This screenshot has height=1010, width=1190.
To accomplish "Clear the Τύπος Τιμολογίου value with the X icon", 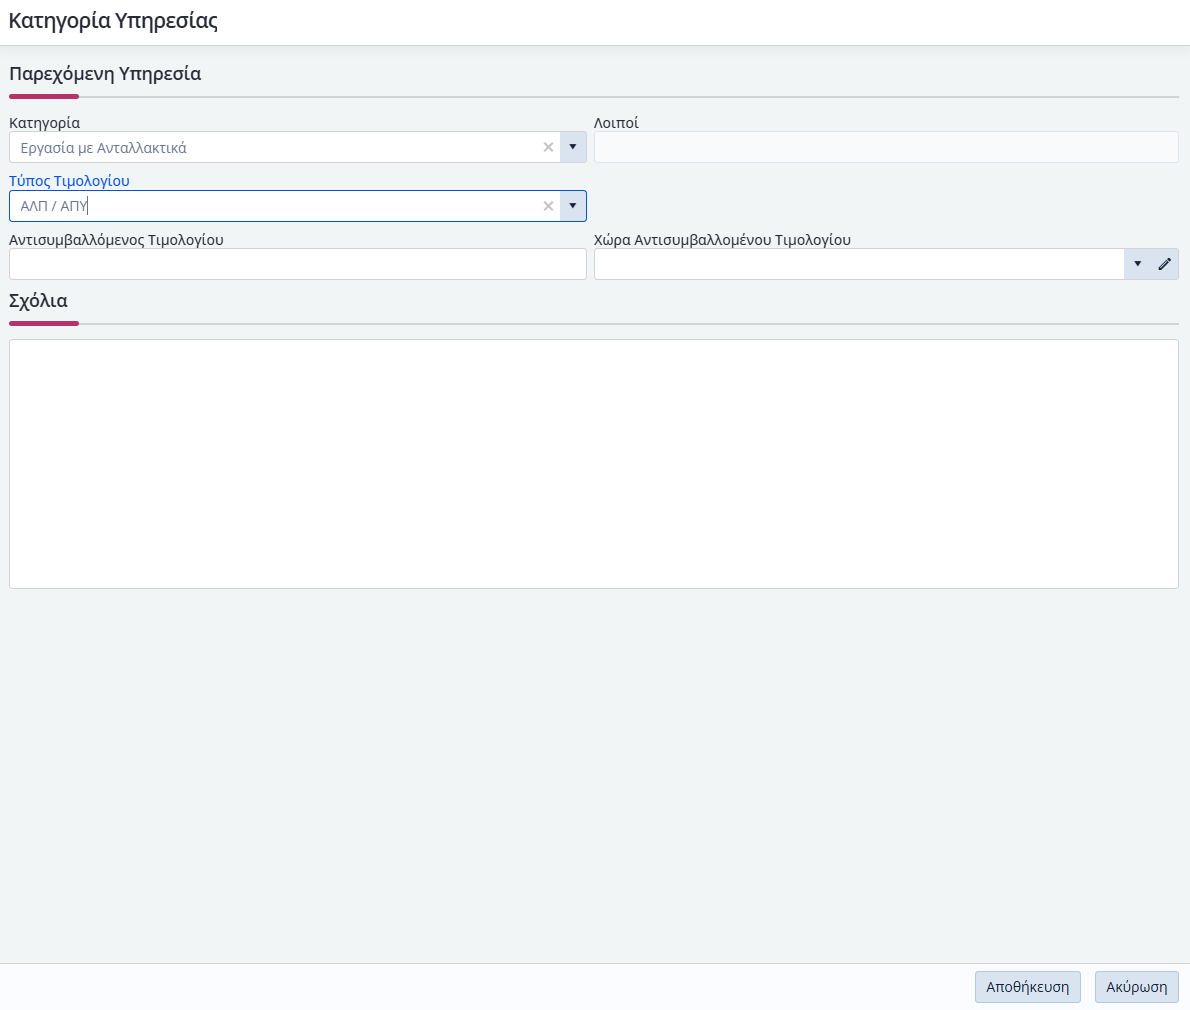I will [548, 206].
